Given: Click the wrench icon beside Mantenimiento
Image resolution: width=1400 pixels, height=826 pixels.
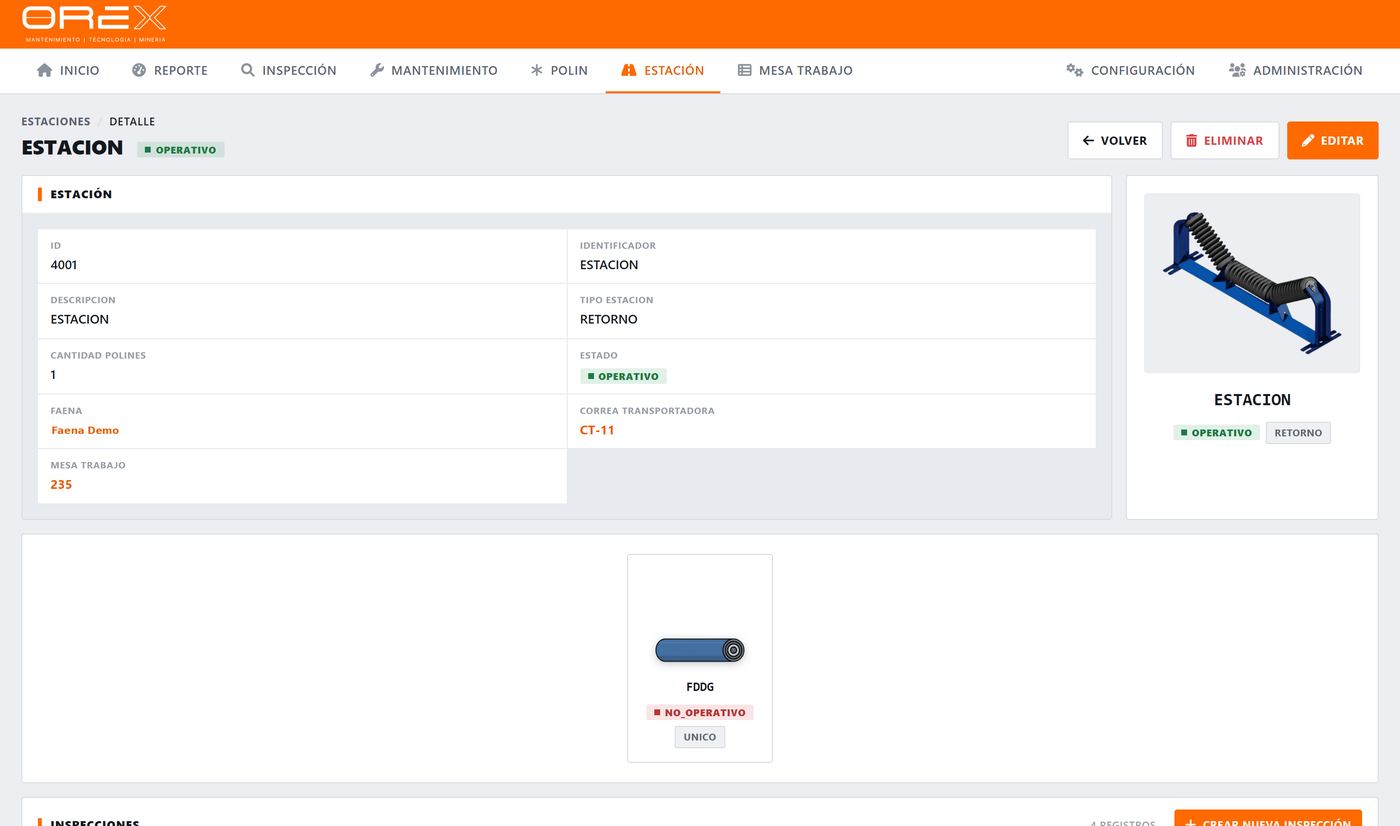Looking at the screenshot, I should (x=377, y=70).
